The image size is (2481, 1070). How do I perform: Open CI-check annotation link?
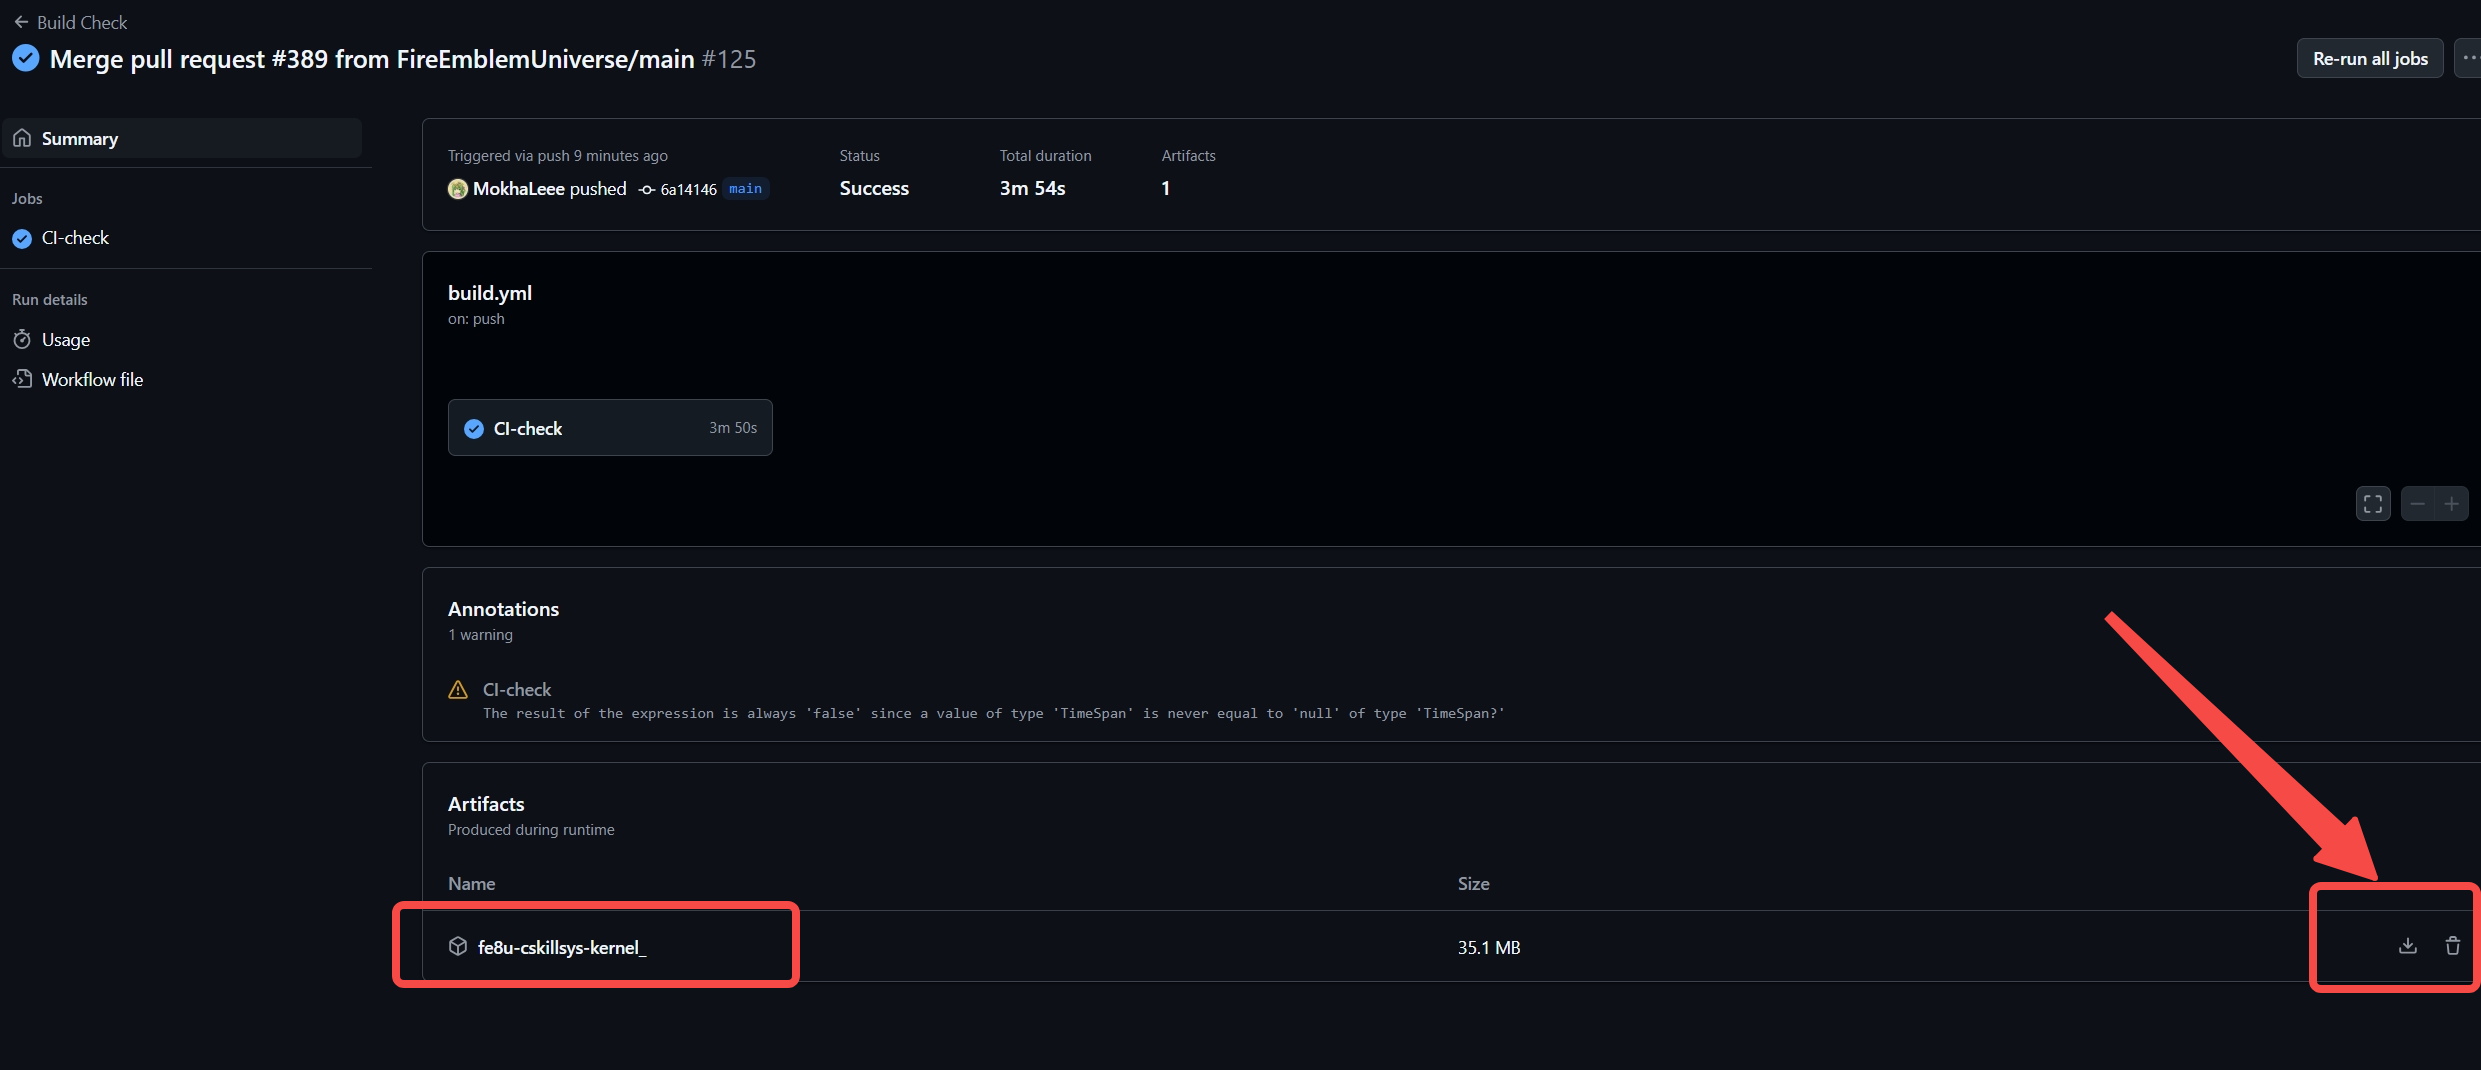(517, 690)
